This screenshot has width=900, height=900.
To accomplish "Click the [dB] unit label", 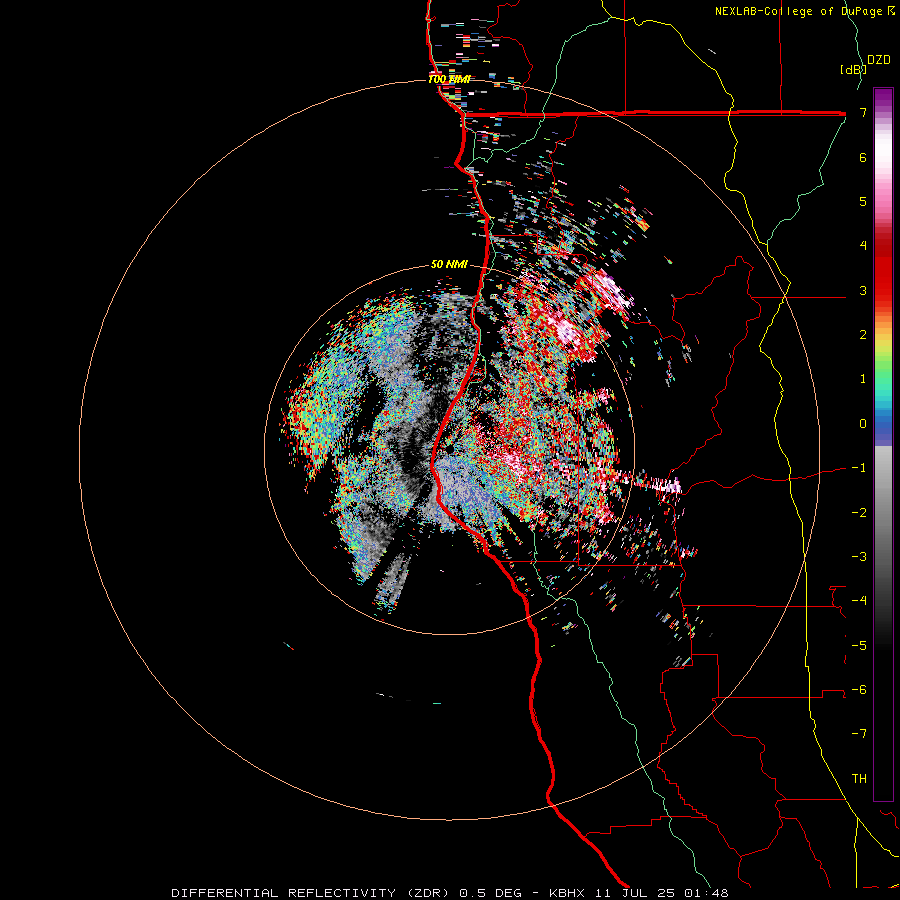I will [x=852, y=69].
